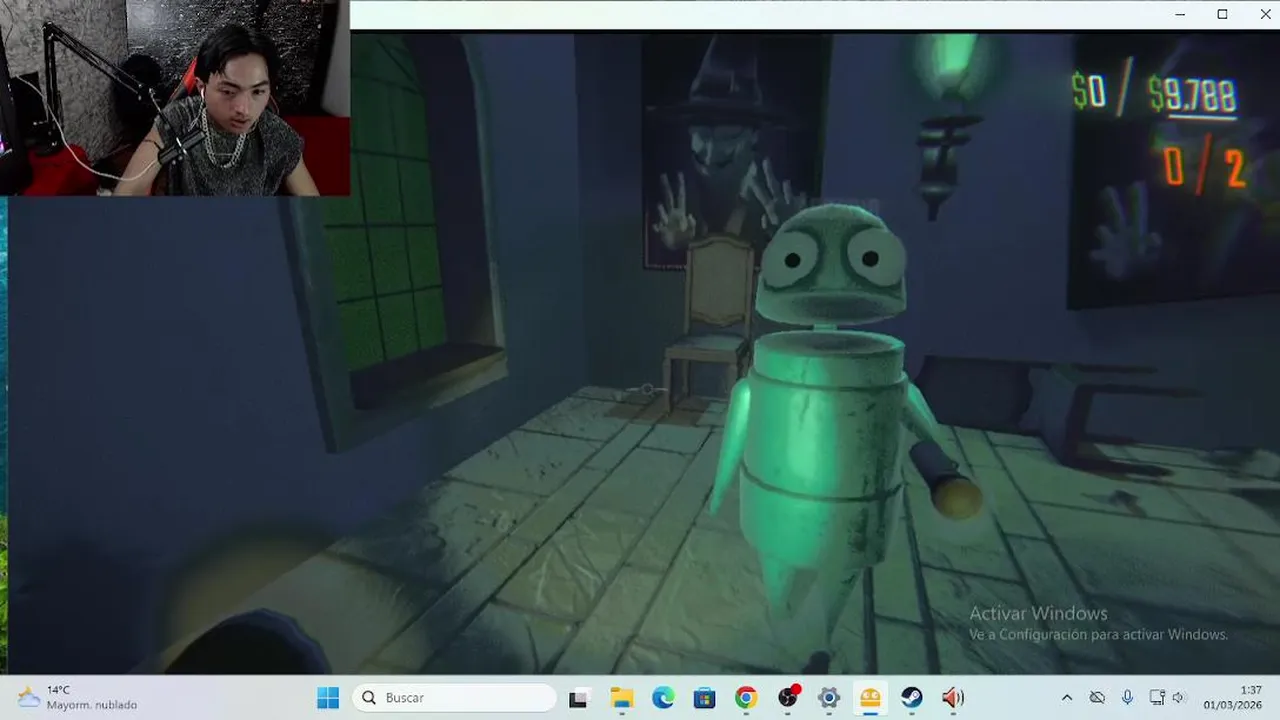The width and height of the screenshot is (1280, 720).
Task: Click the green robot character's head
Action: point(830,264)
